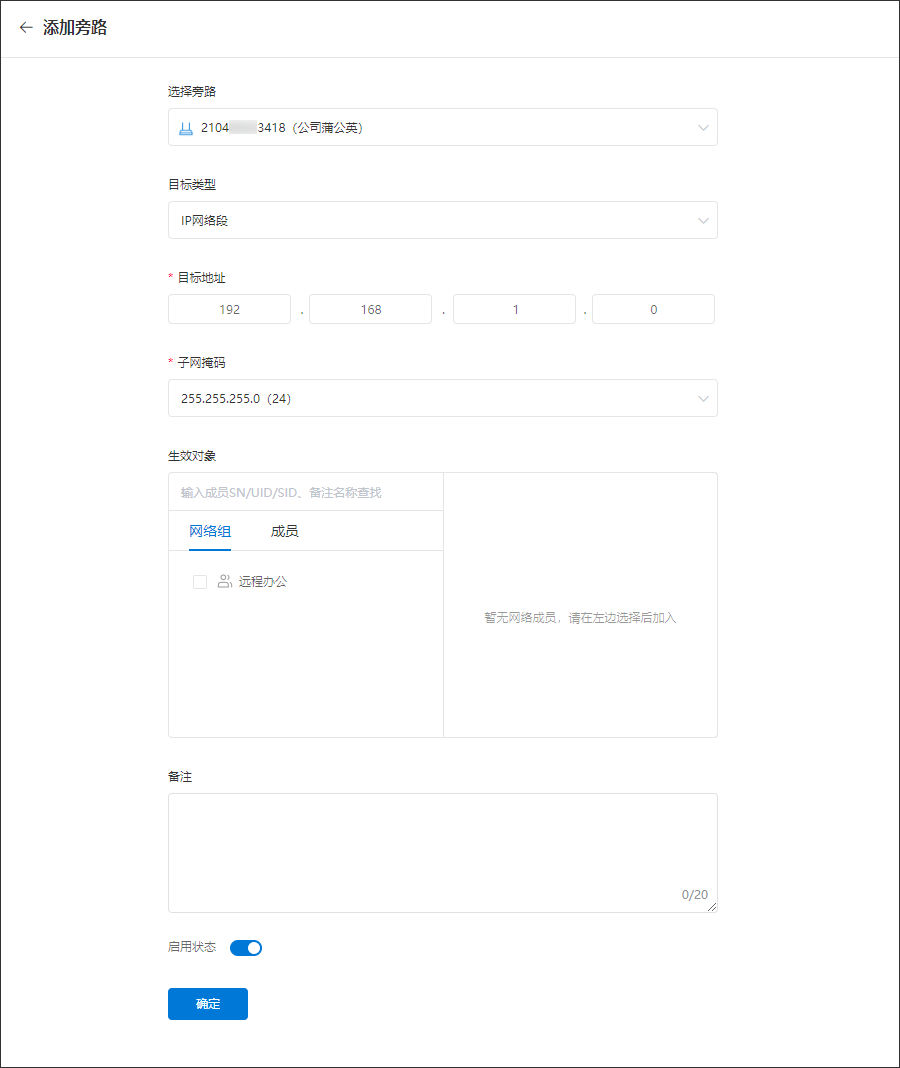Click the 目标地址 label
The image size is (900, 1068).
point(202,278)
